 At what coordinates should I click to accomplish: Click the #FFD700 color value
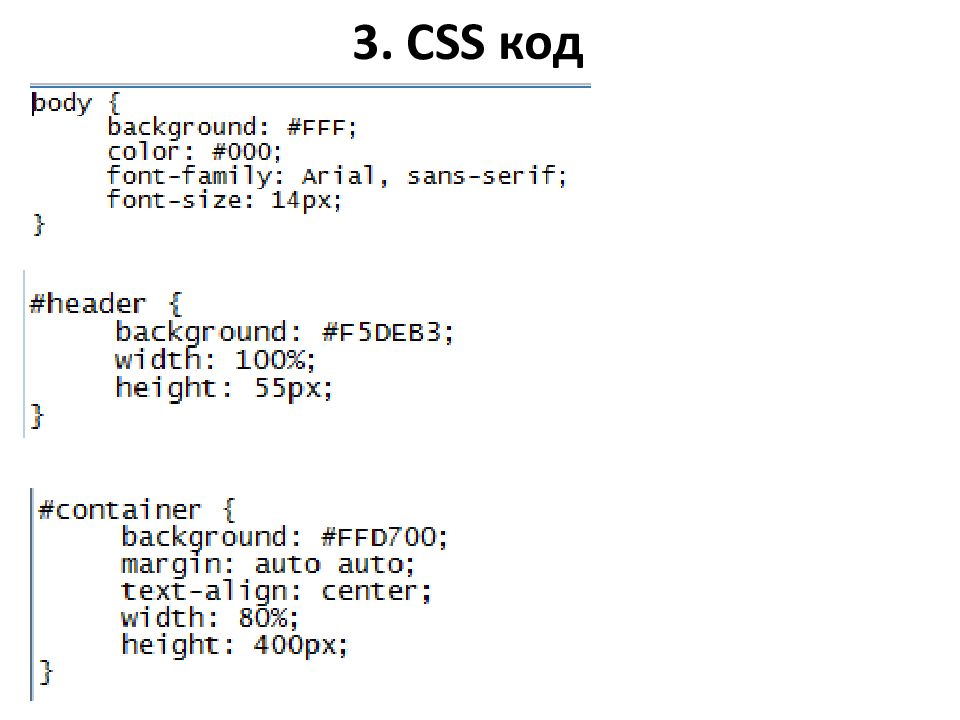click(384, 538)
